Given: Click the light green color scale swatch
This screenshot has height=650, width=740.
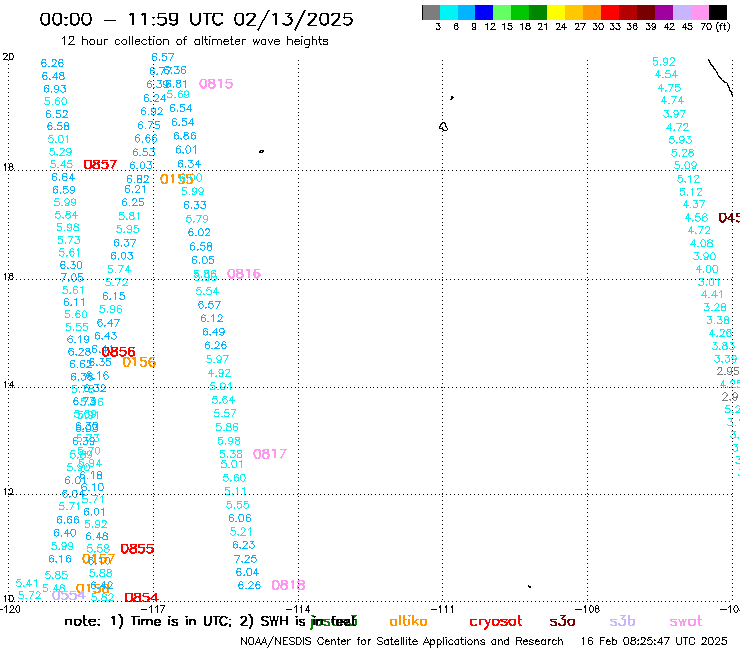Looking at the screenshot, I should (x=502, y=12).
